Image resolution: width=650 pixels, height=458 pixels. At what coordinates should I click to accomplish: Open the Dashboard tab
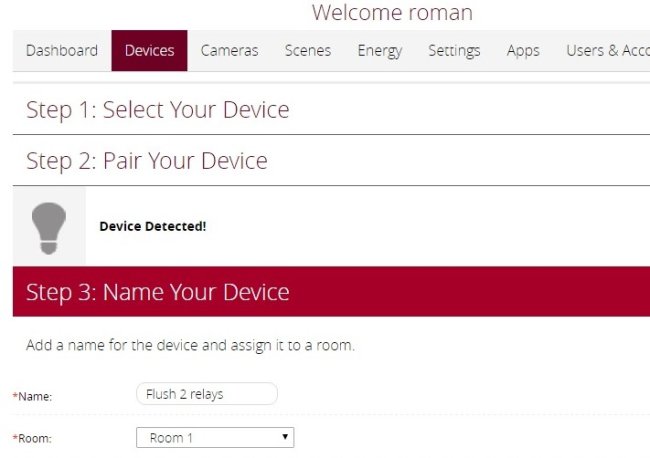click(62, 51)
